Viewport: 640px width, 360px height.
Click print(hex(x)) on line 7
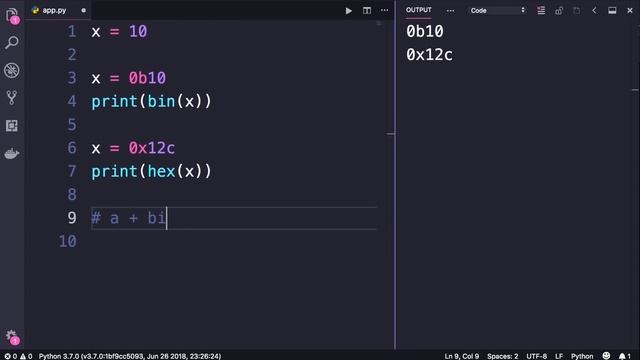click(151, 171)
